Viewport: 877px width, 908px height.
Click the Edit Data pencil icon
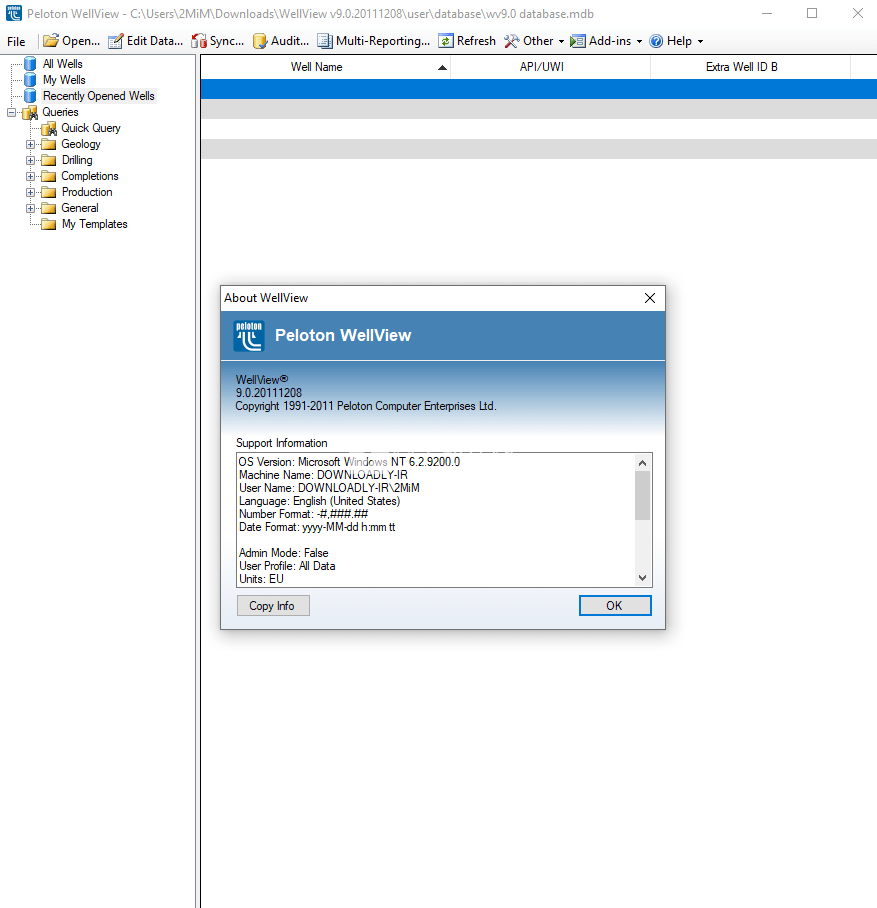115,41
